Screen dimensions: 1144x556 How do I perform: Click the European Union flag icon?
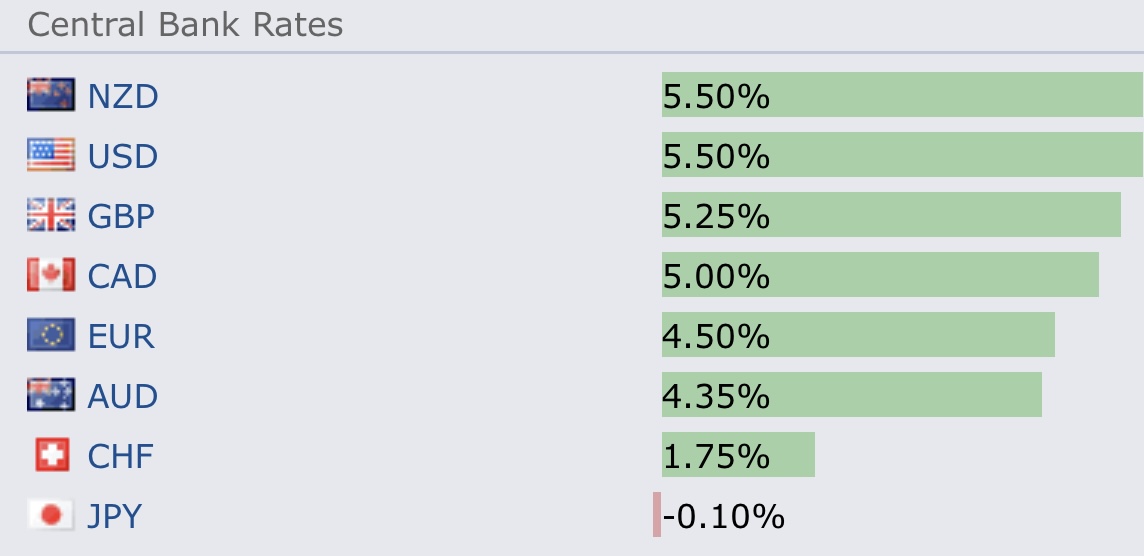[51, 336]
